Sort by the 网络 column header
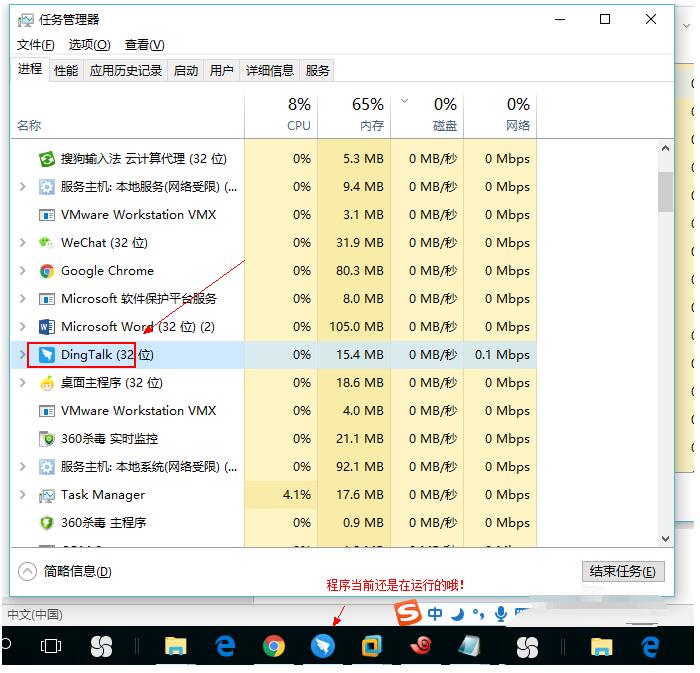 (x=500, y=116)
